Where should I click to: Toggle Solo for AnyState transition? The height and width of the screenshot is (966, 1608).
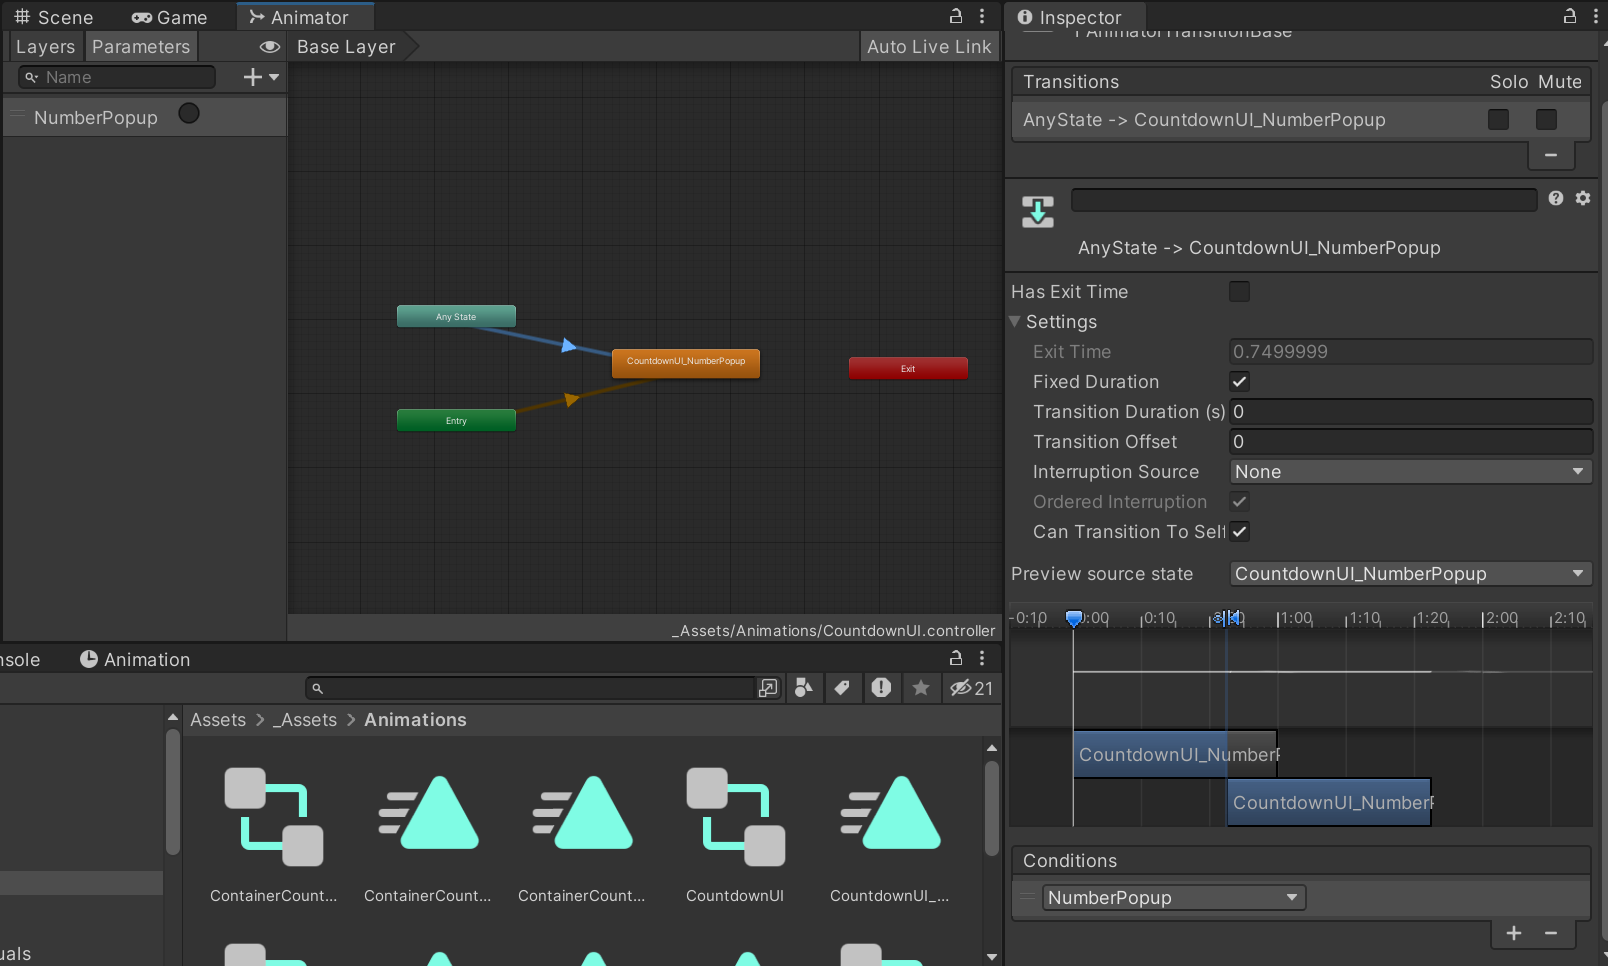pos(1498,119)
